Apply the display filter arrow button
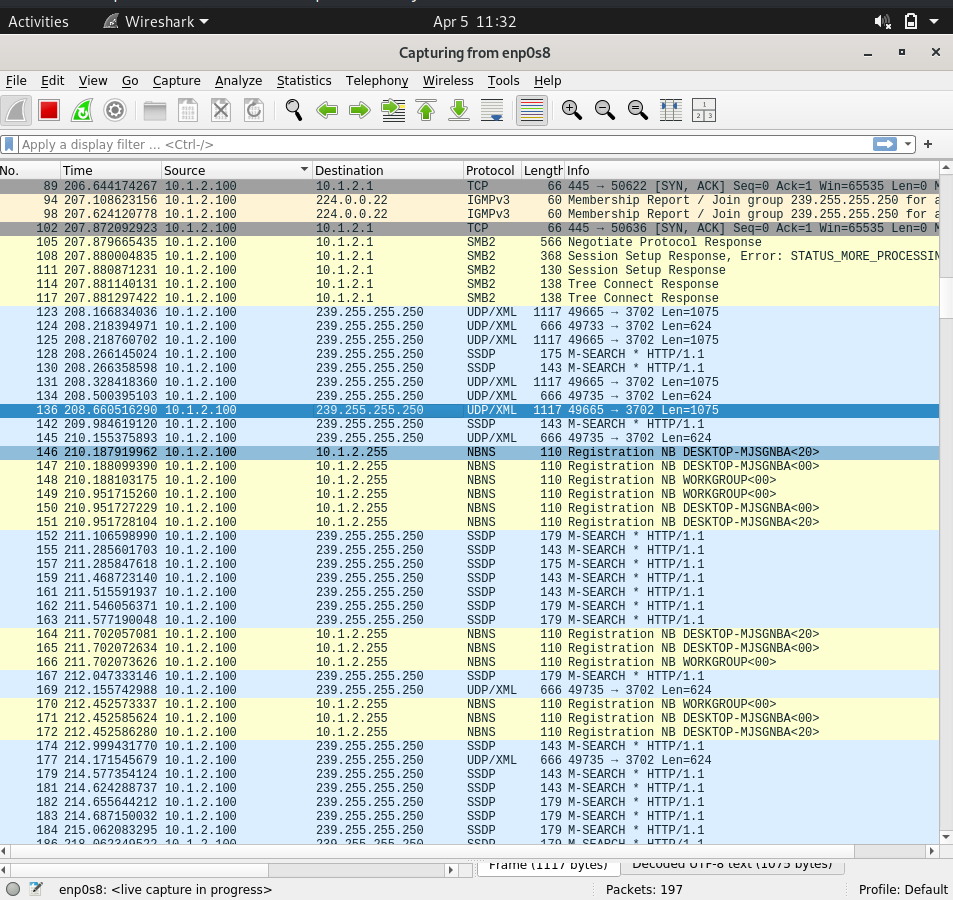 coord(884,145)
